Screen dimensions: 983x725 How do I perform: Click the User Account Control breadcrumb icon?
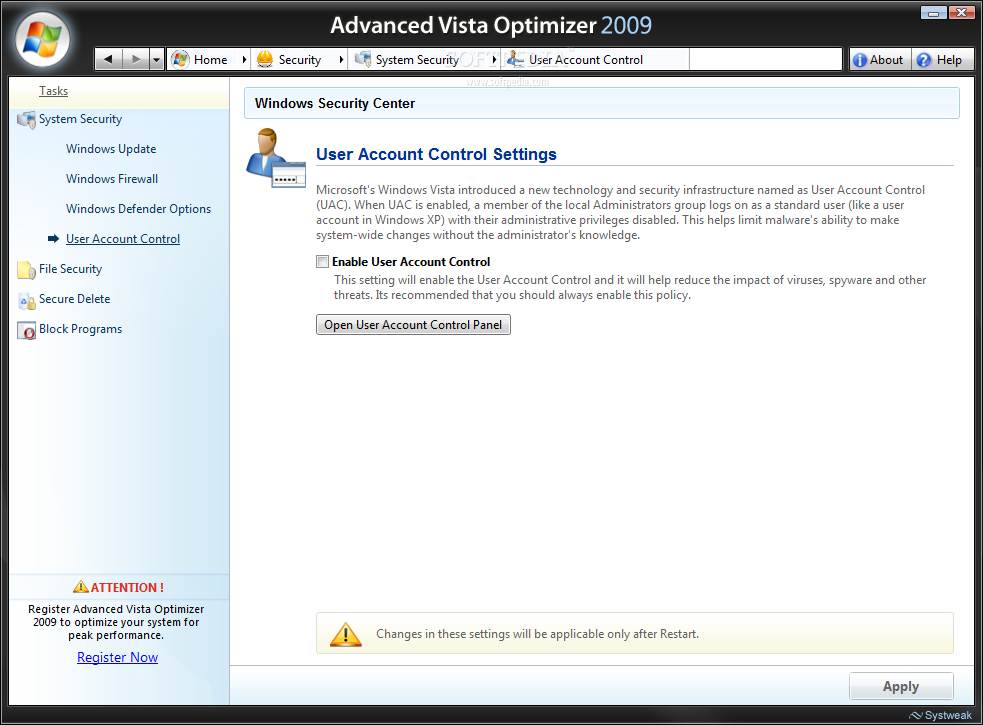click(515, 59)
